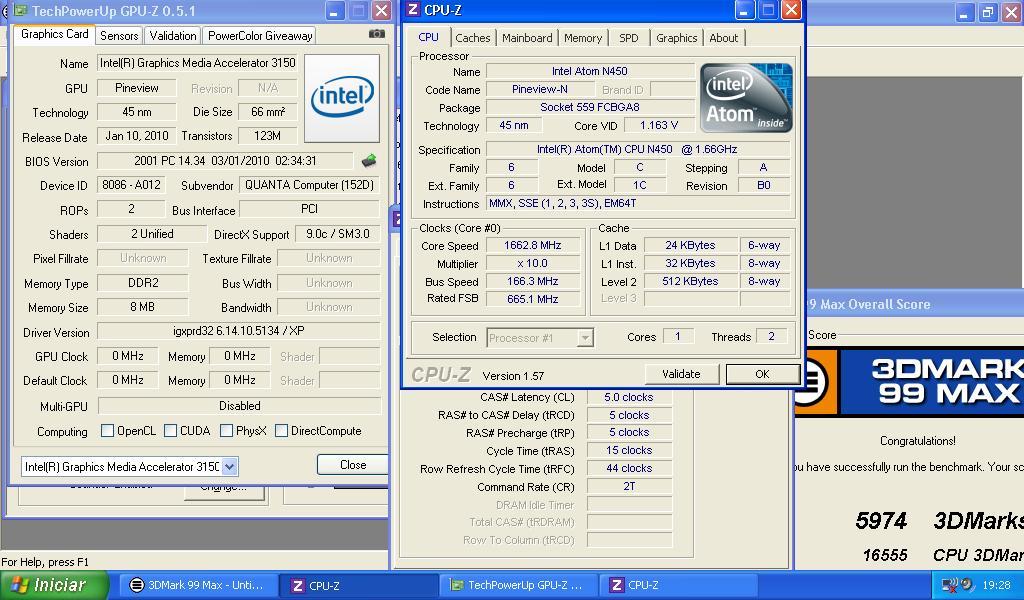Click the Package Socket 559 FCBGA8 field
Viewport: 1024px width, 600px height.
pos(590,107)
